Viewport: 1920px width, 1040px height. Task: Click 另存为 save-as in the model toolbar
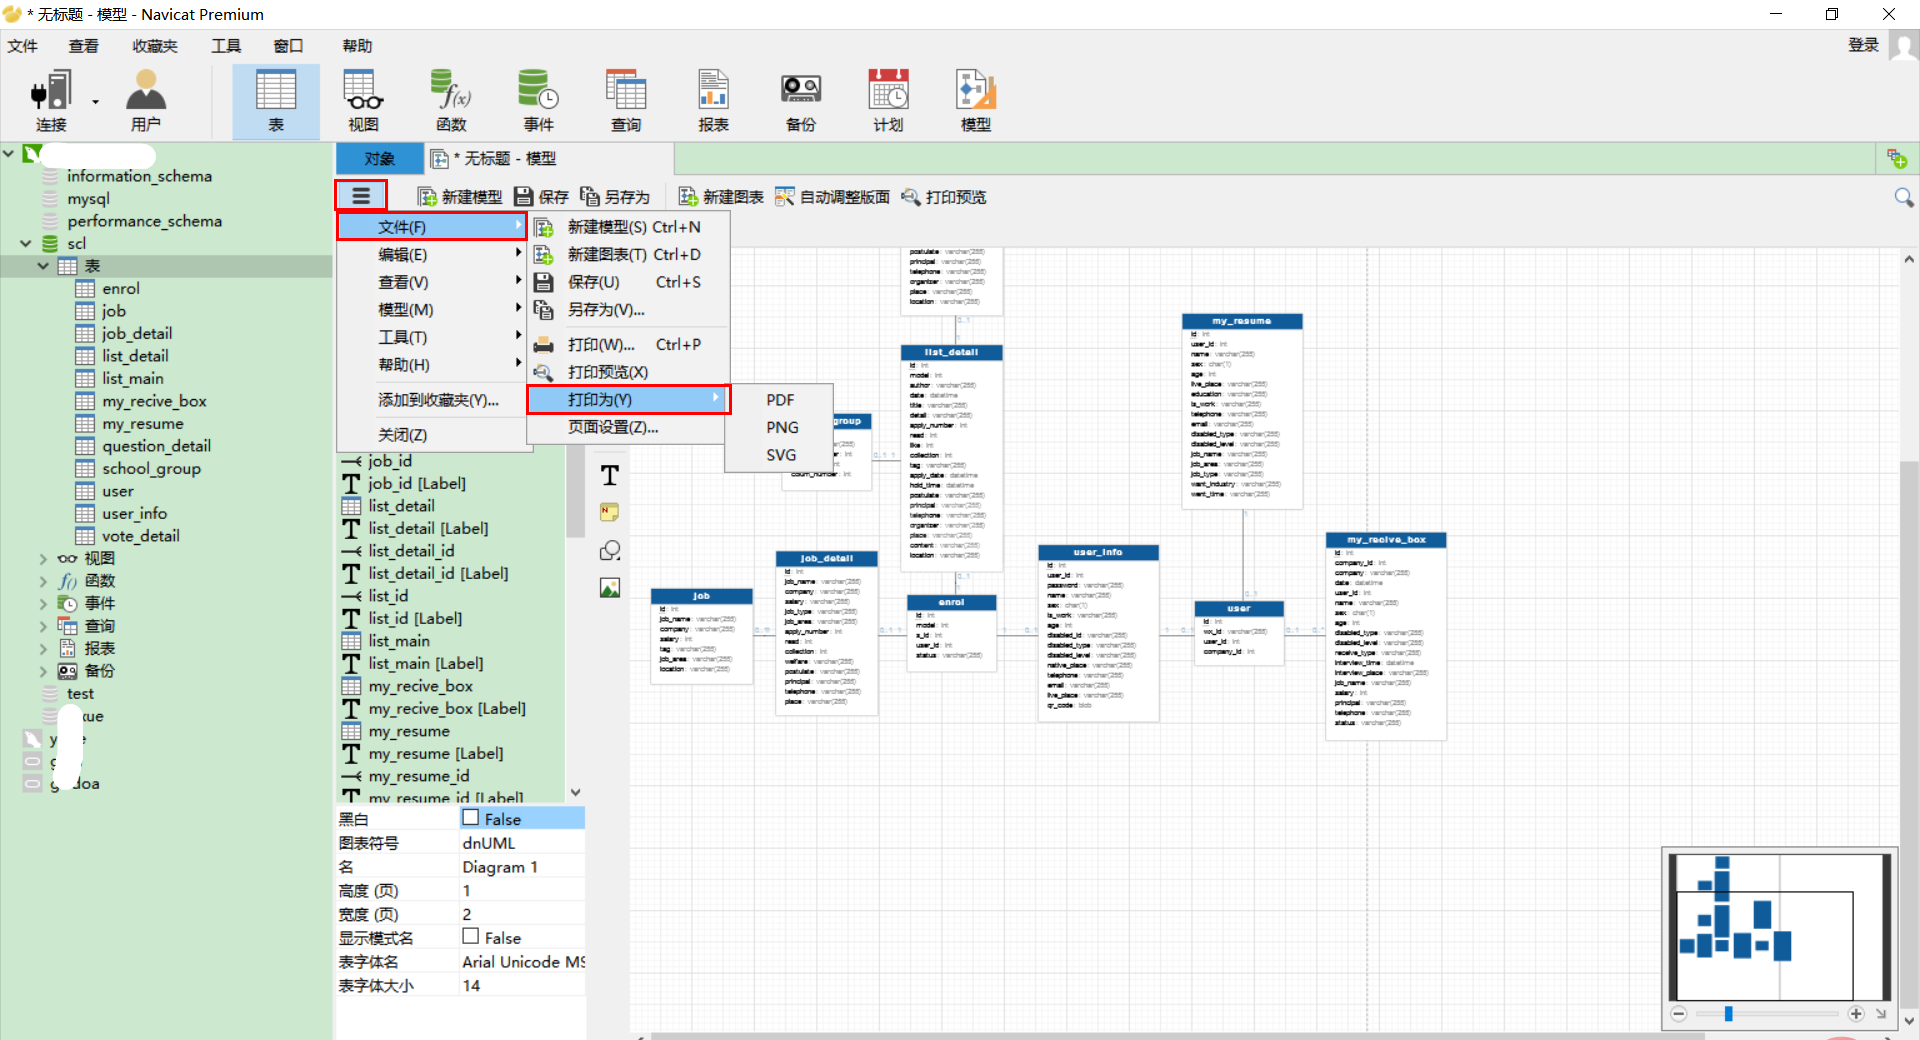pos(615,197)
